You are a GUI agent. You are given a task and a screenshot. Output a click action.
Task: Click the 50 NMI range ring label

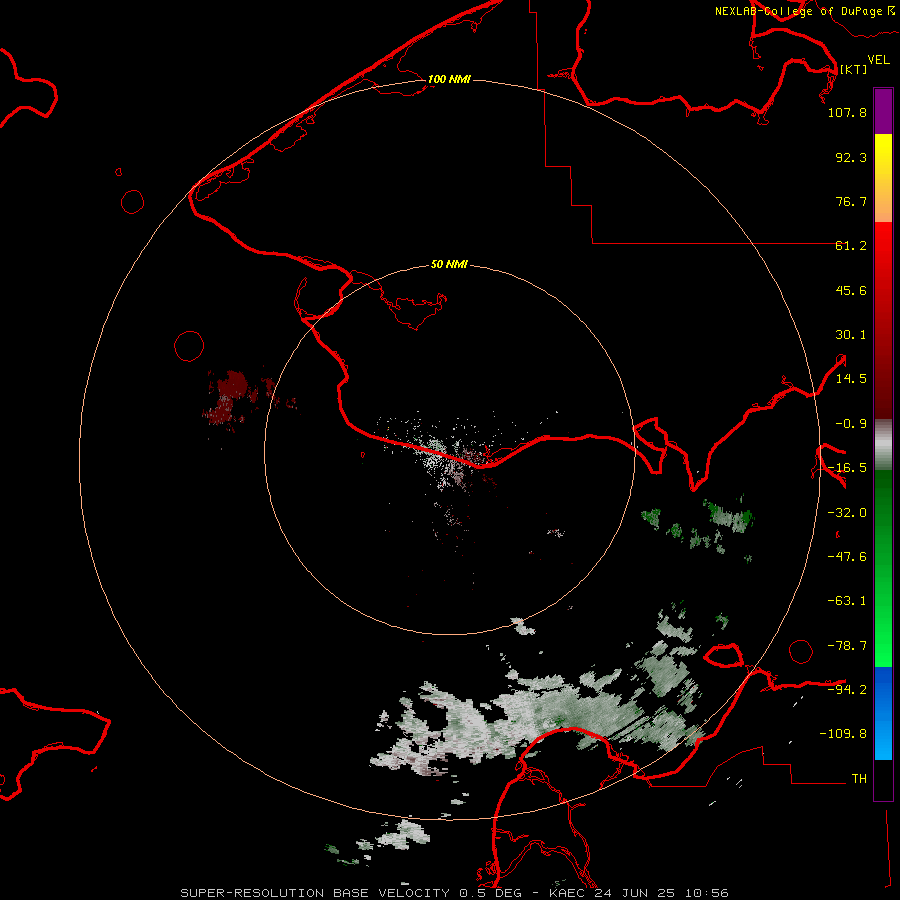coord(449,264)
